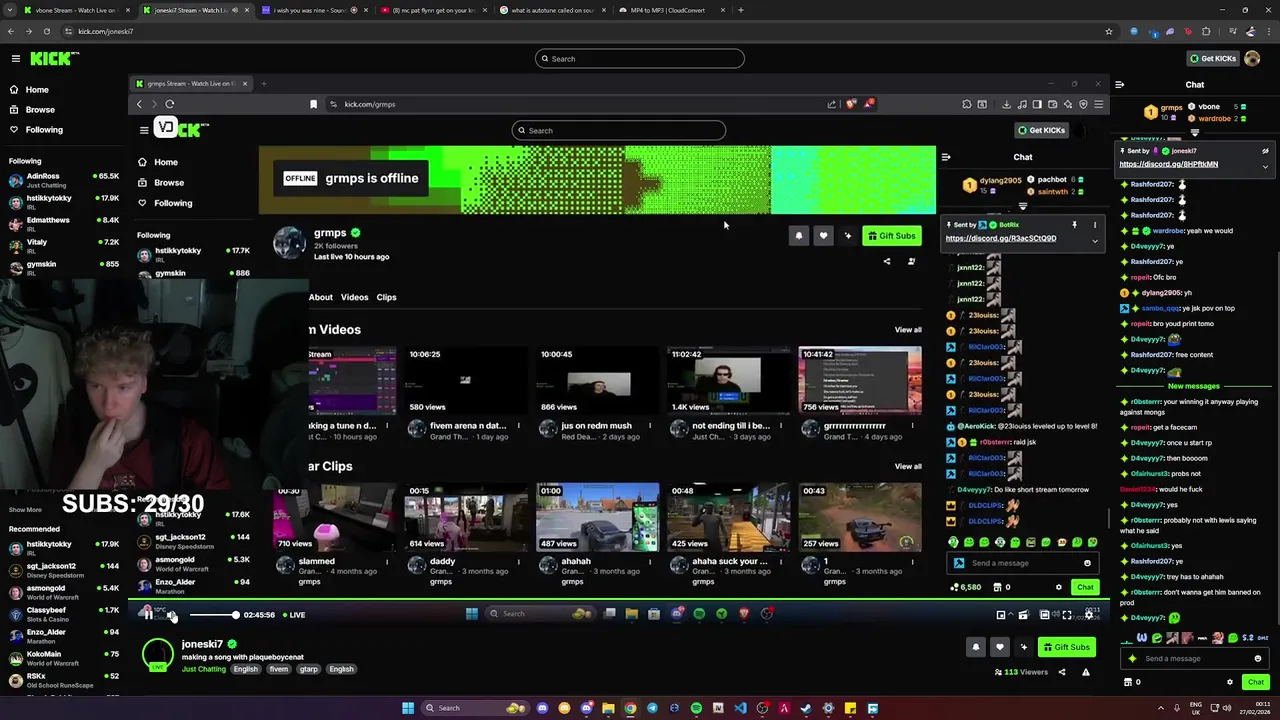Open the outer pinned discord.gg link
Screen dimensions: 1280x720
[x=1168, y=164]
